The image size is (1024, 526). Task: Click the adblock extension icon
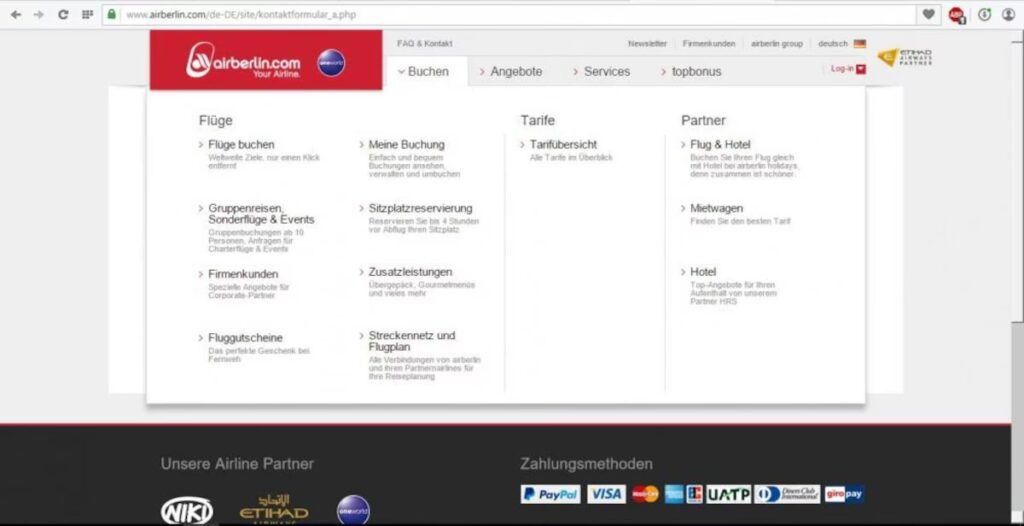tap(956, 15)
